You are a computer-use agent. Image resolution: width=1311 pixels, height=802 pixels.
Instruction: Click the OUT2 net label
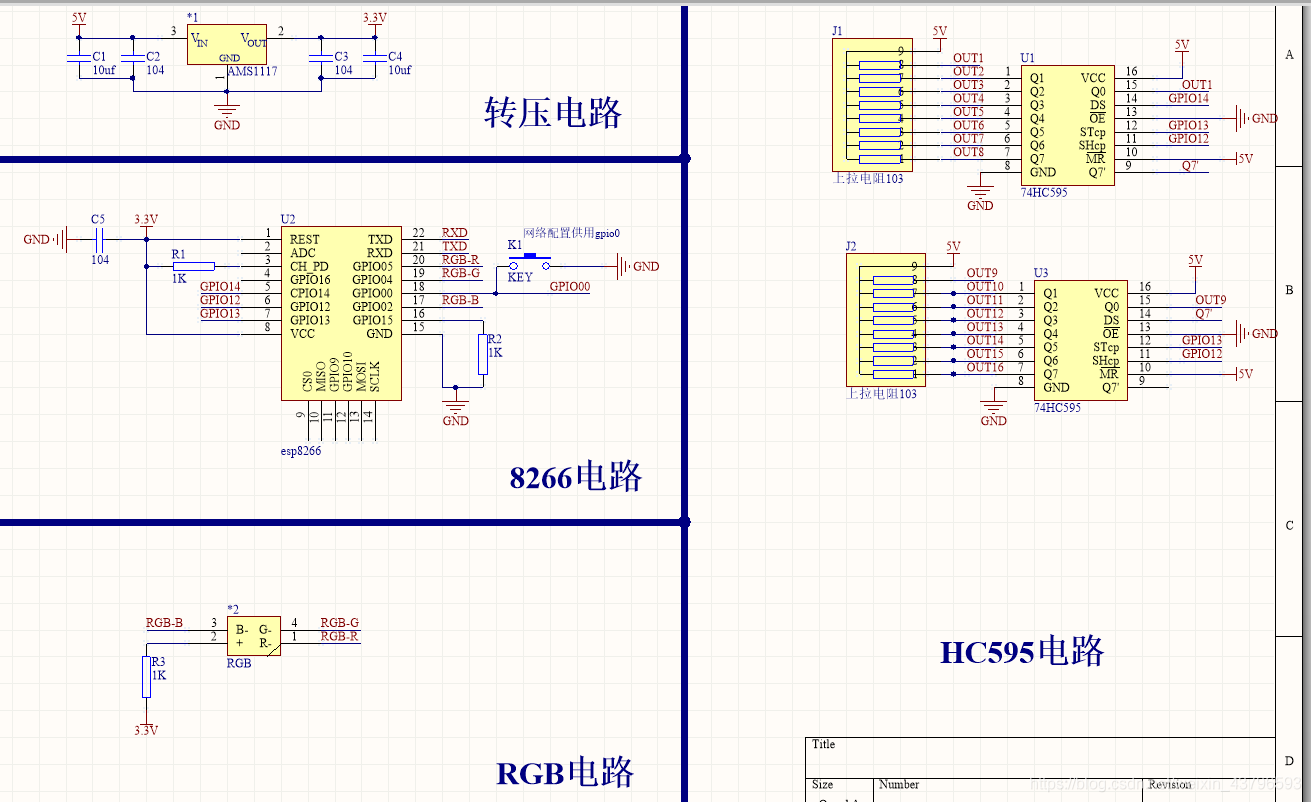coord(968,71)
